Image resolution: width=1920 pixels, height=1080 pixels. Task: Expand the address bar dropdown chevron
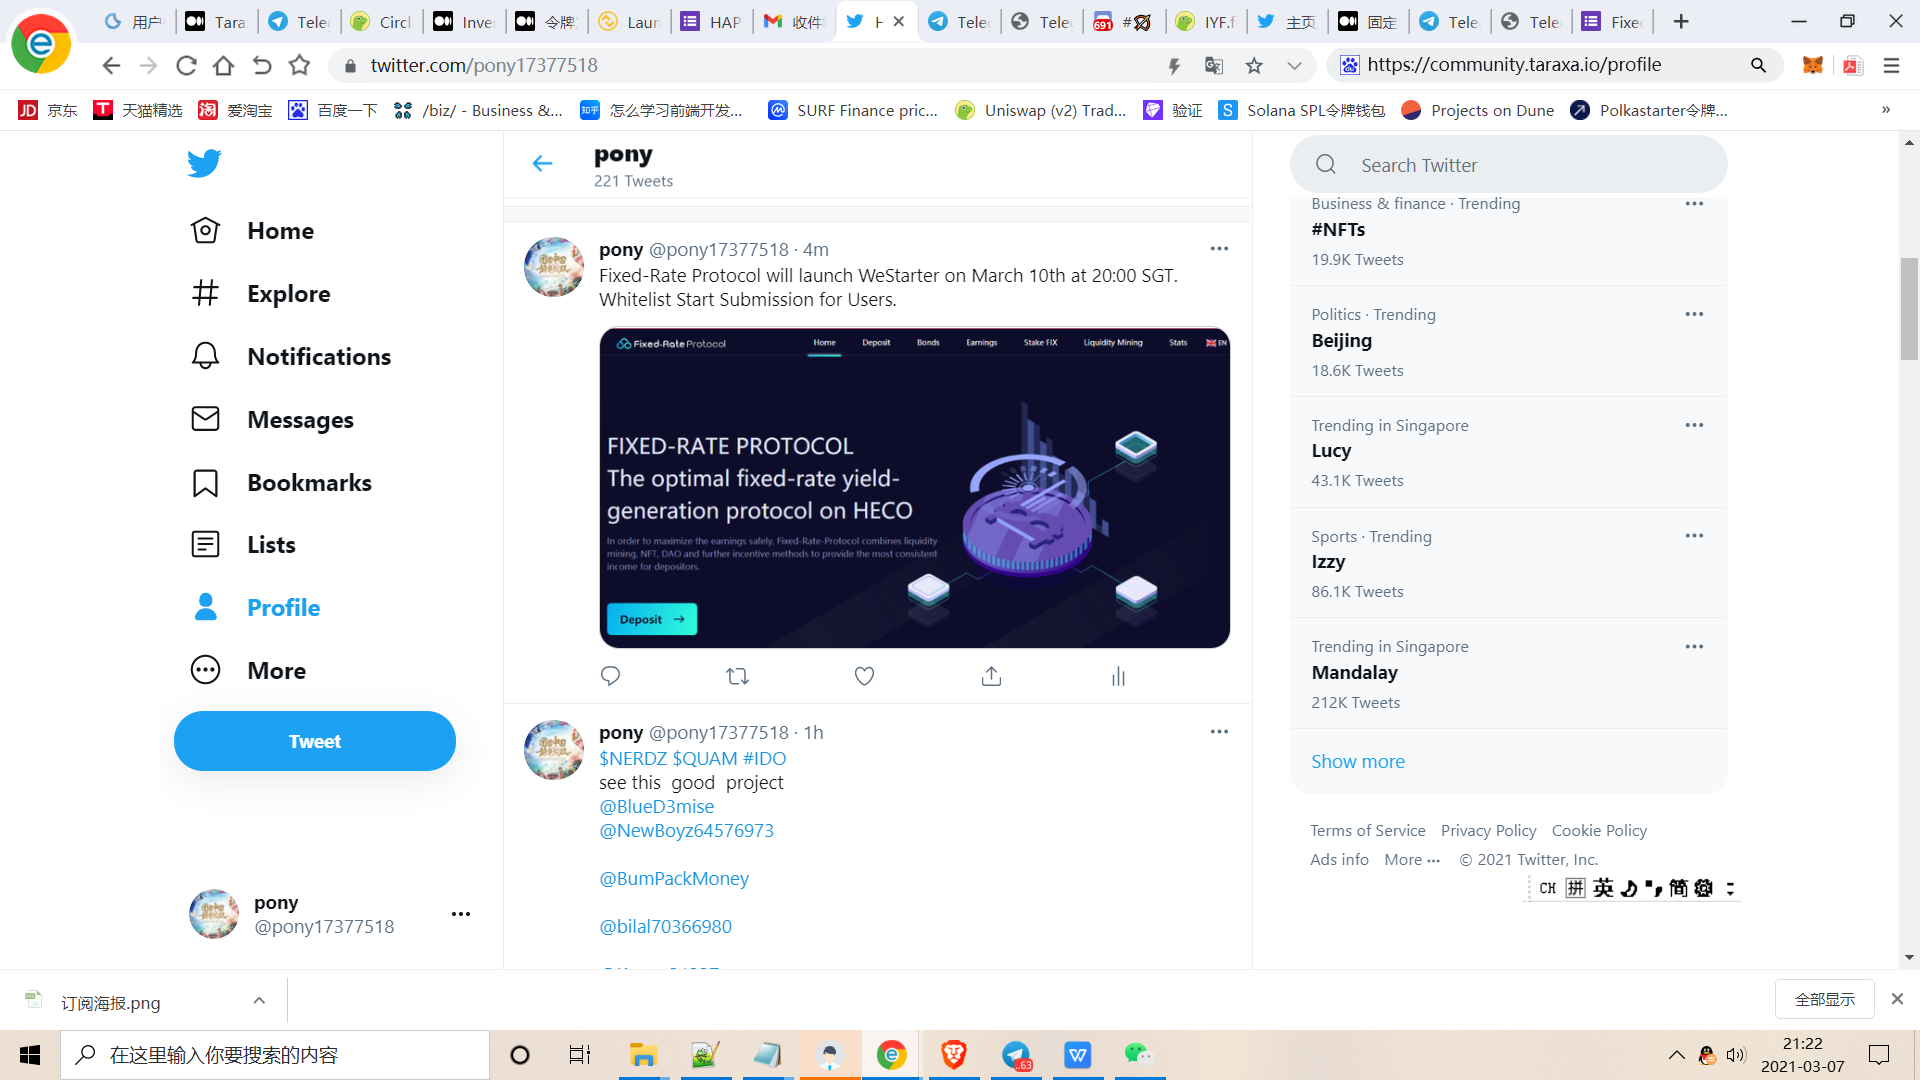point(1294,65)
